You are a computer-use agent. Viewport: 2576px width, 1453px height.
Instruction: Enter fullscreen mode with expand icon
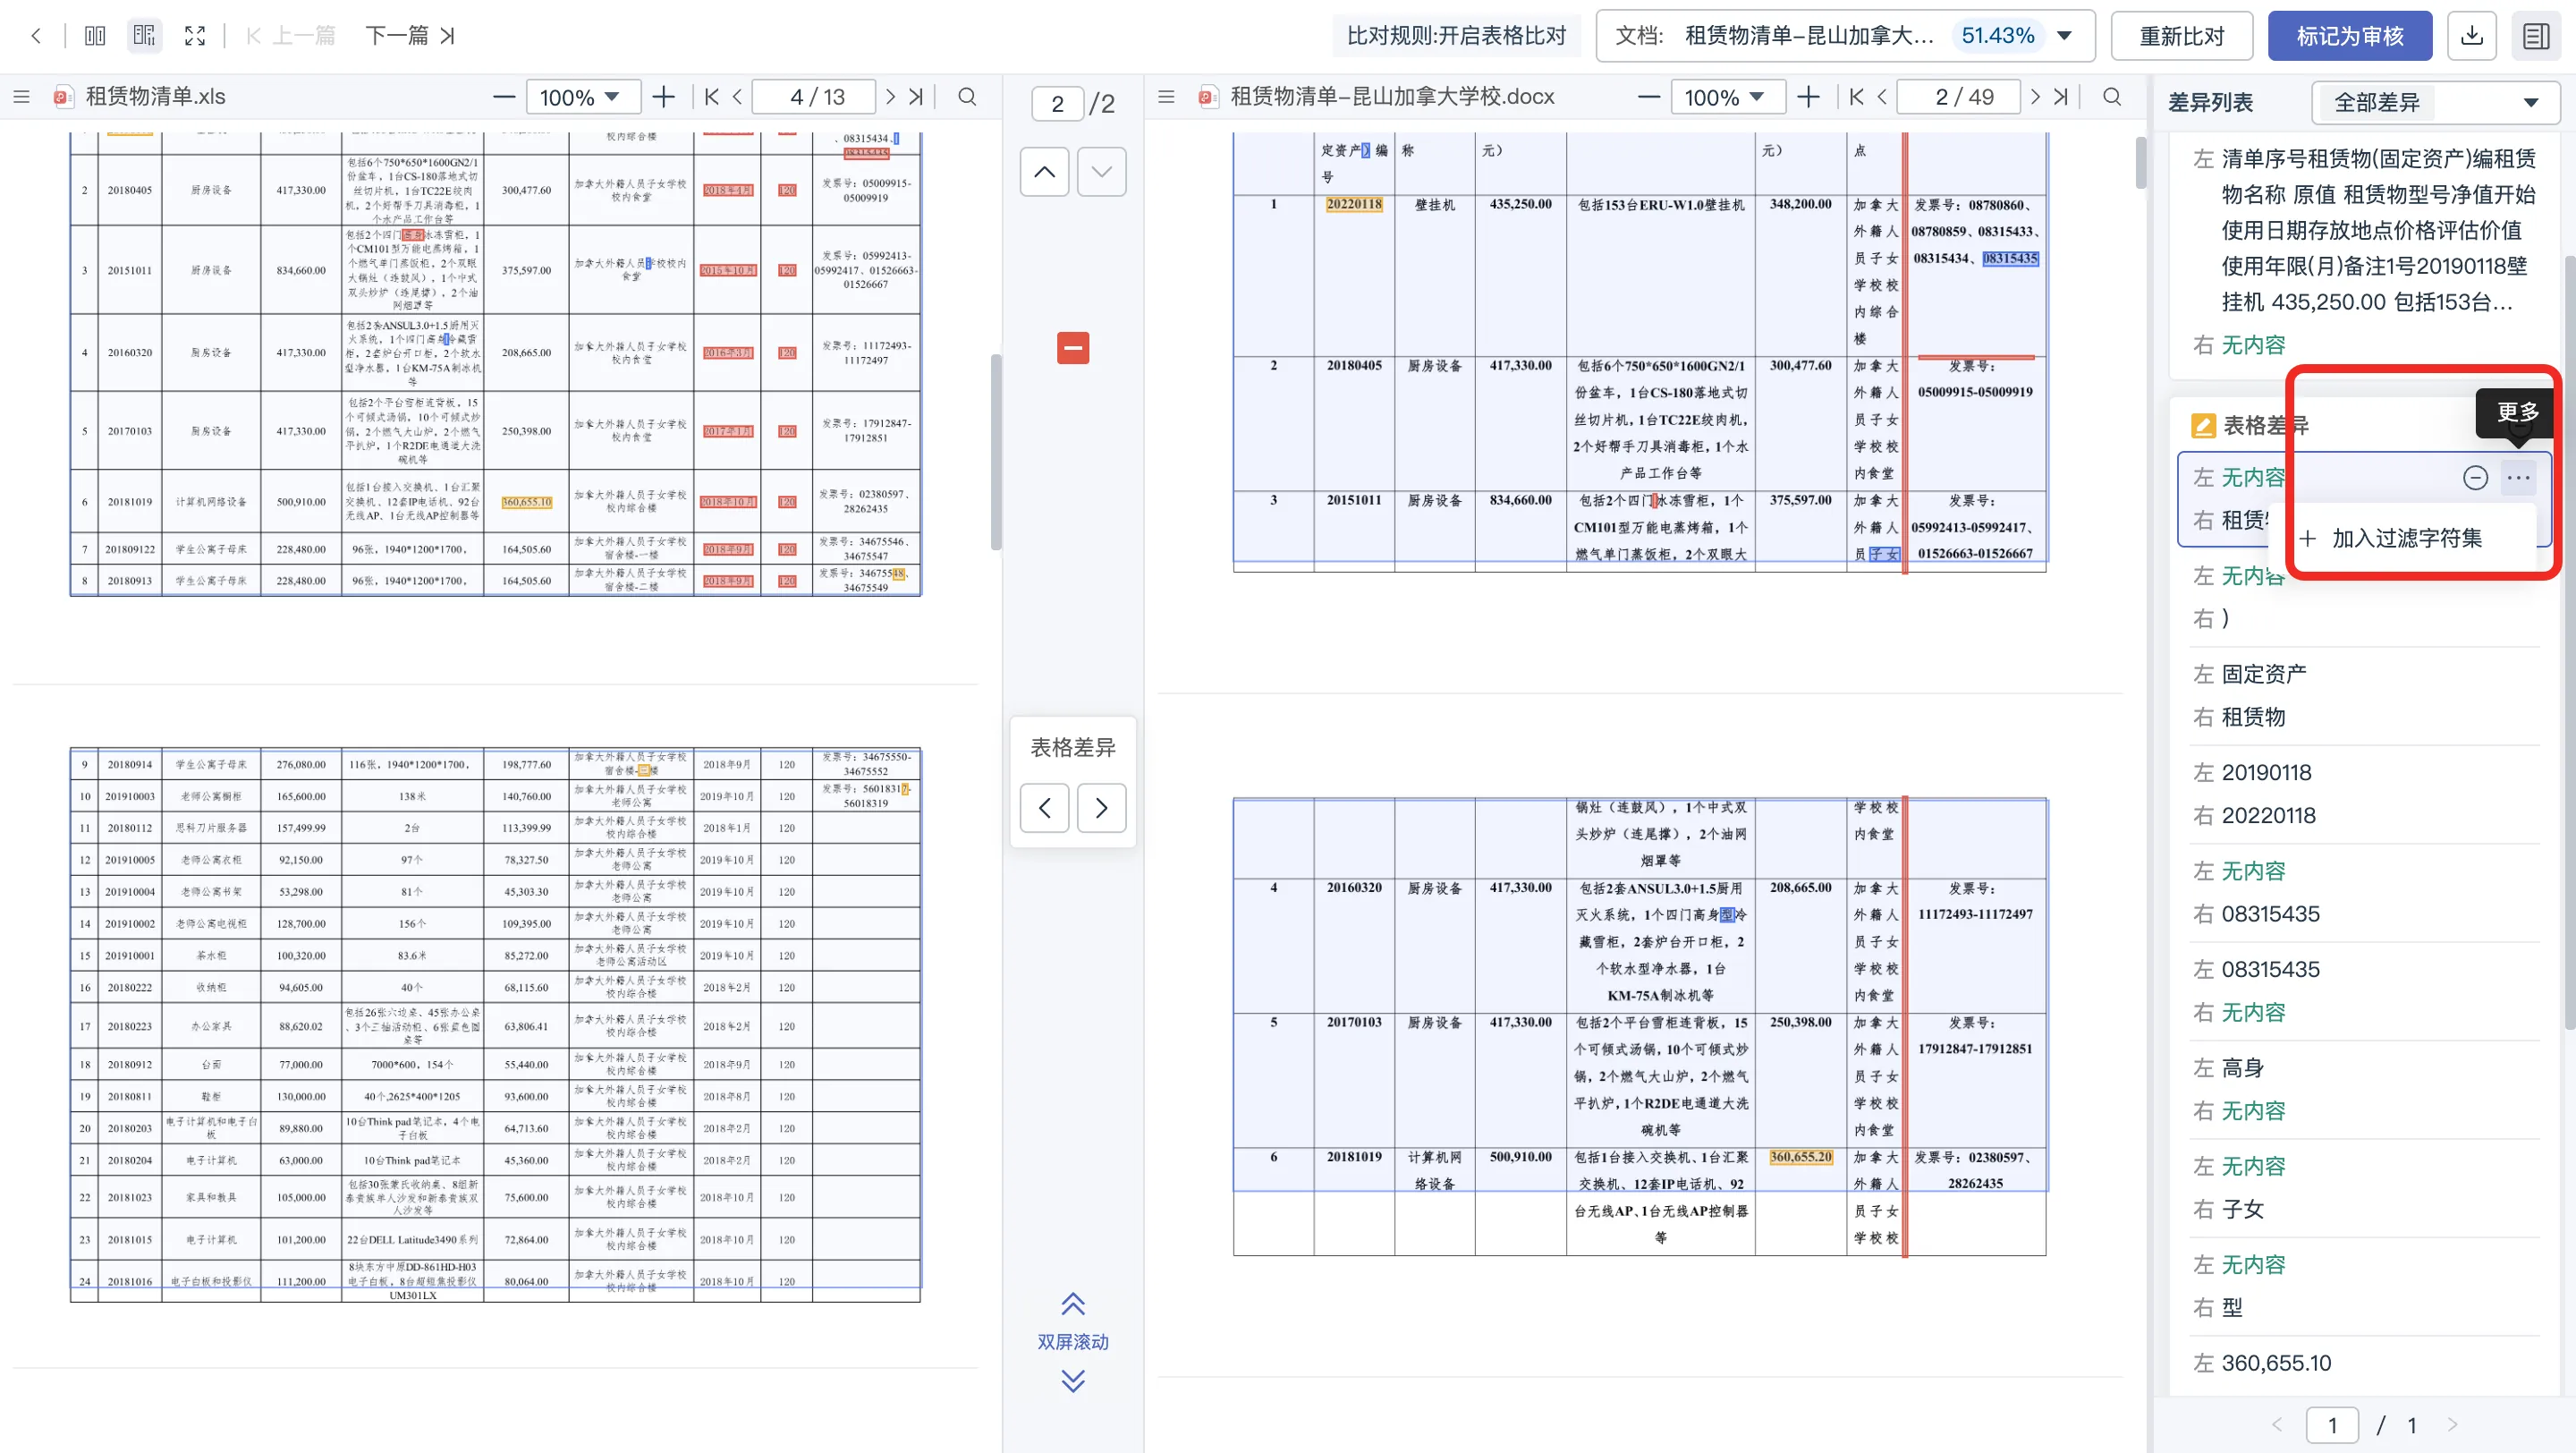point(195,36)
